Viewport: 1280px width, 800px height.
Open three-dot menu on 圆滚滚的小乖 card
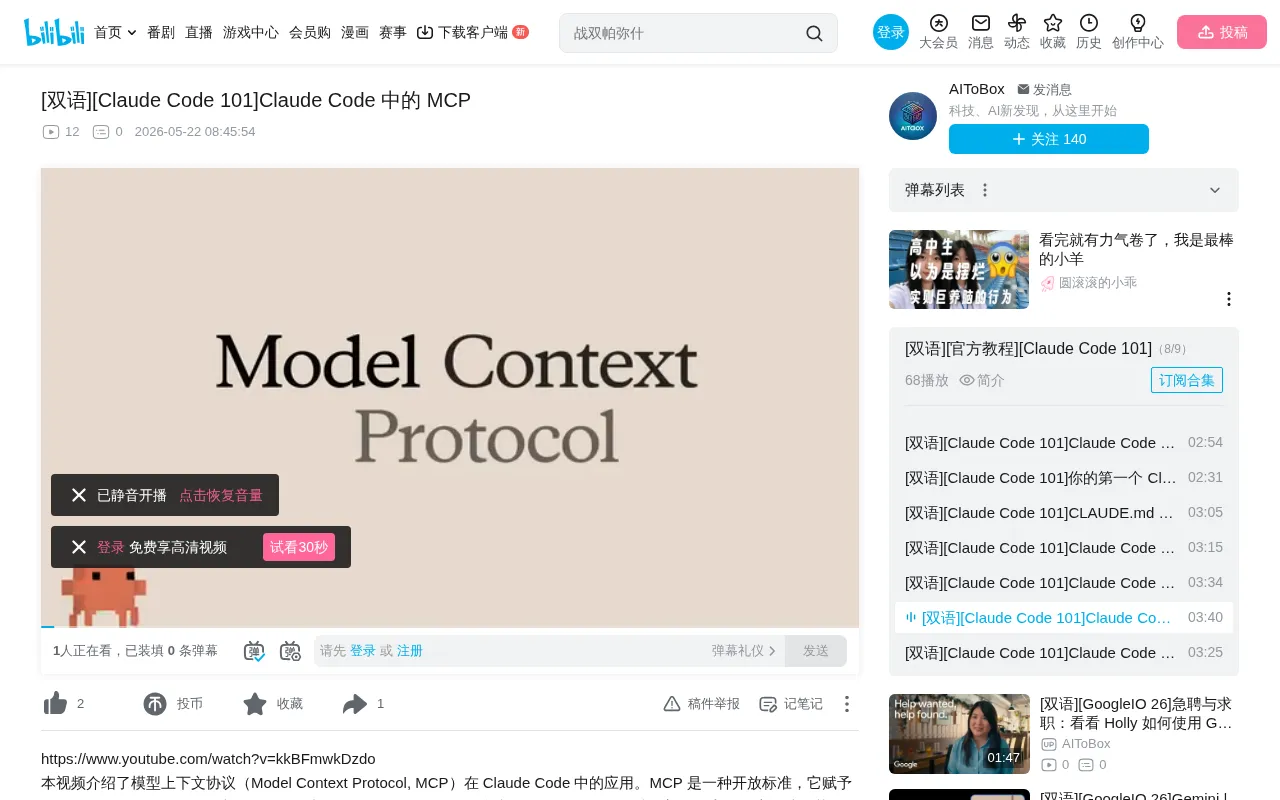click(1229, 299)
